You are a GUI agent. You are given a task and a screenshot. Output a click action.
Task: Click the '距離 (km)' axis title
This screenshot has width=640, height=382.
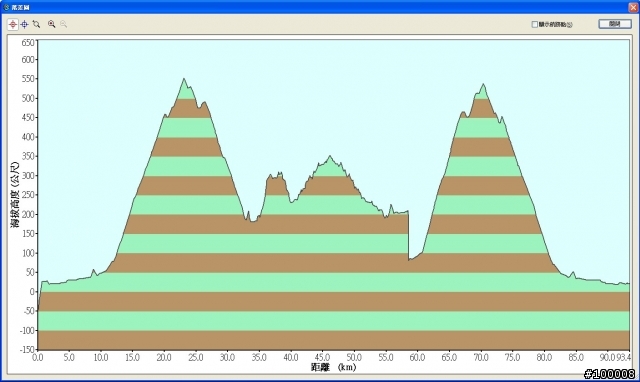(333, 367)
